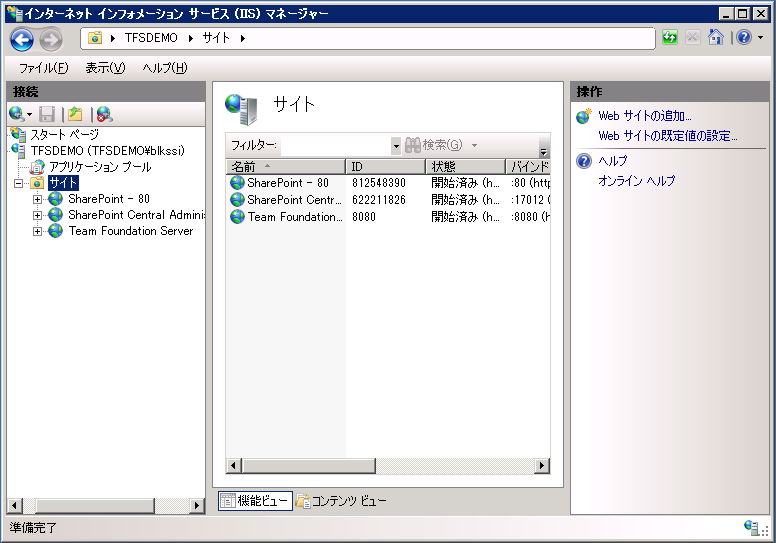776x543 pixels.
Task: Click site list horizontal scrollbar right arrow
Action: 542,465
